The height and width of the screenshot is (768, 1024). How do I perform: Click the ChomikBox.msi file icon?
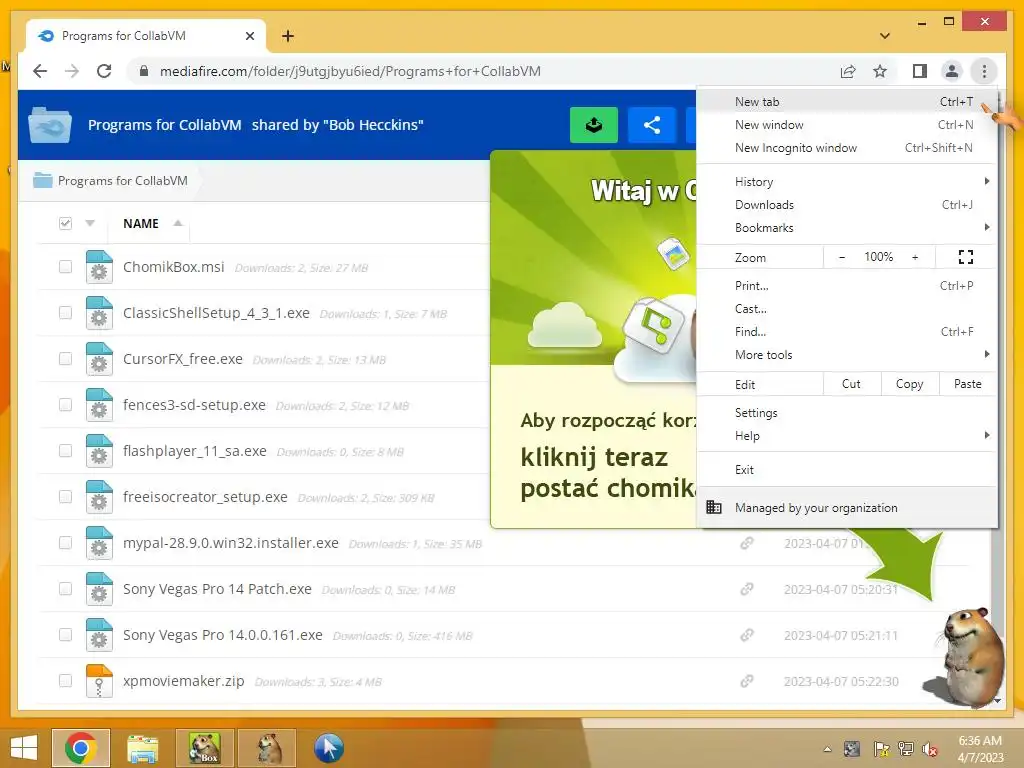[99, 267]
